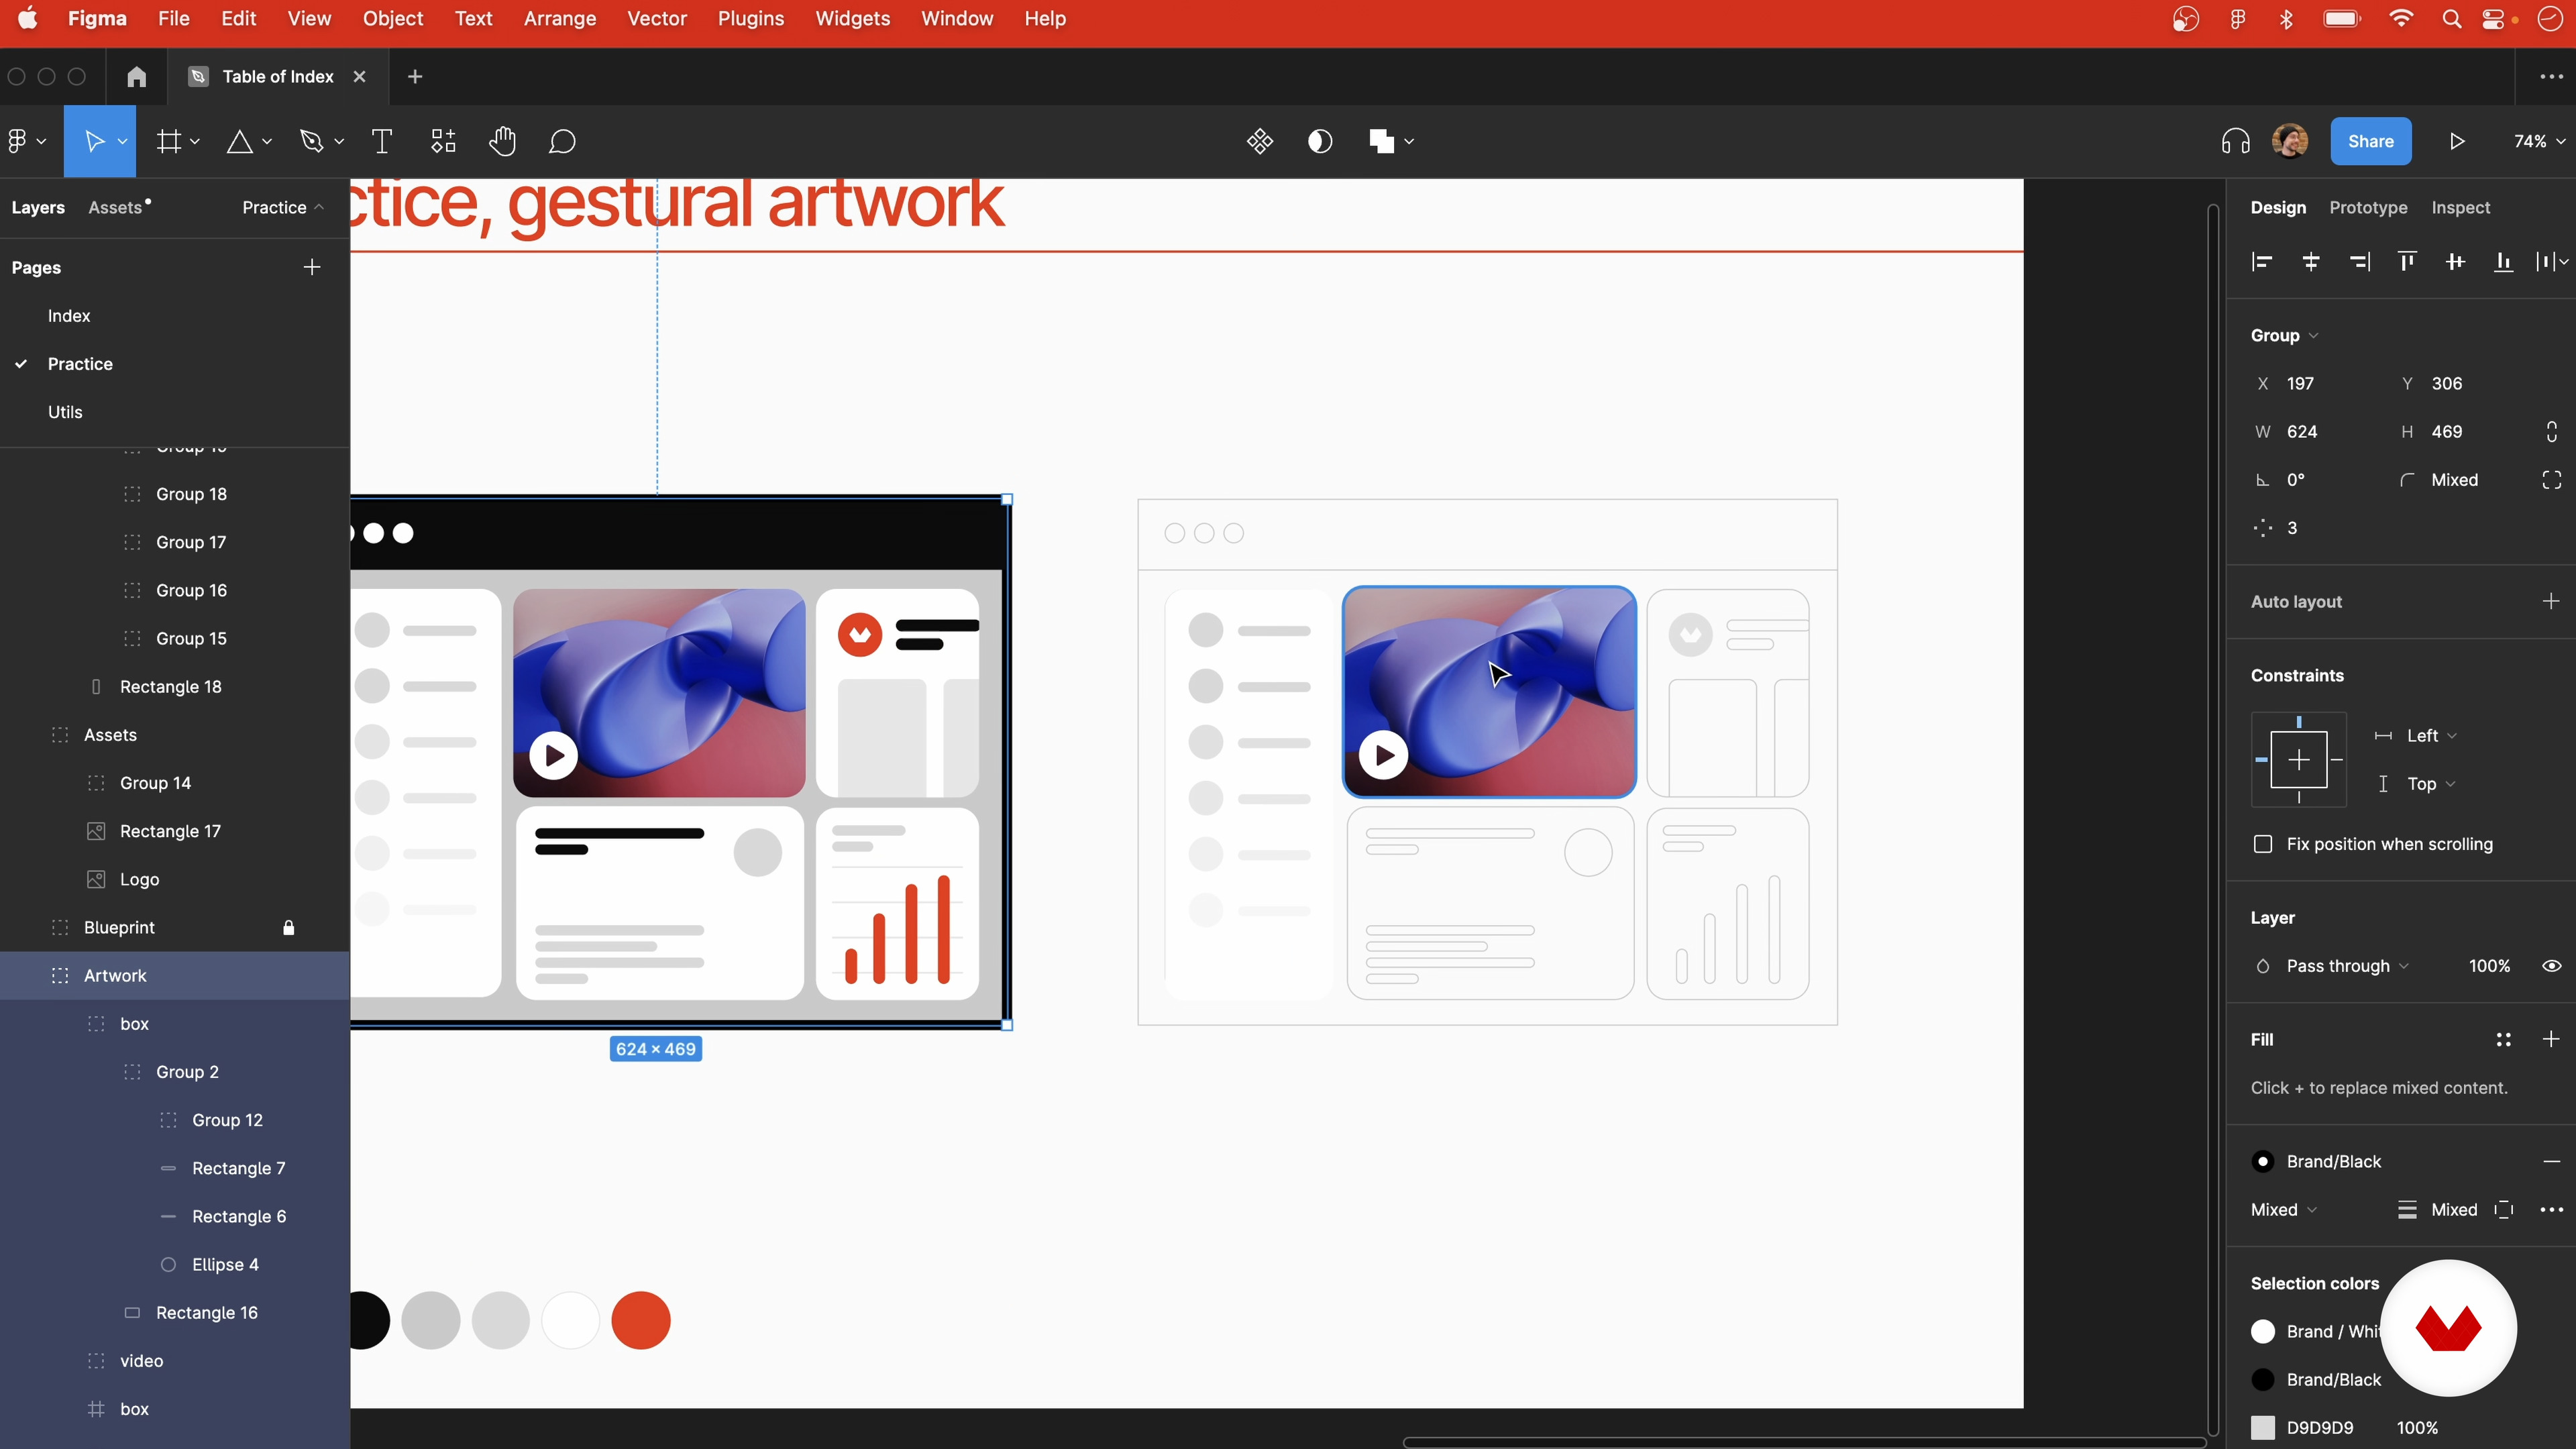Open fill Style library icon
Image resolution: width=2576 pixels, height=1449 pixels.
[x=2503, y=1040]
